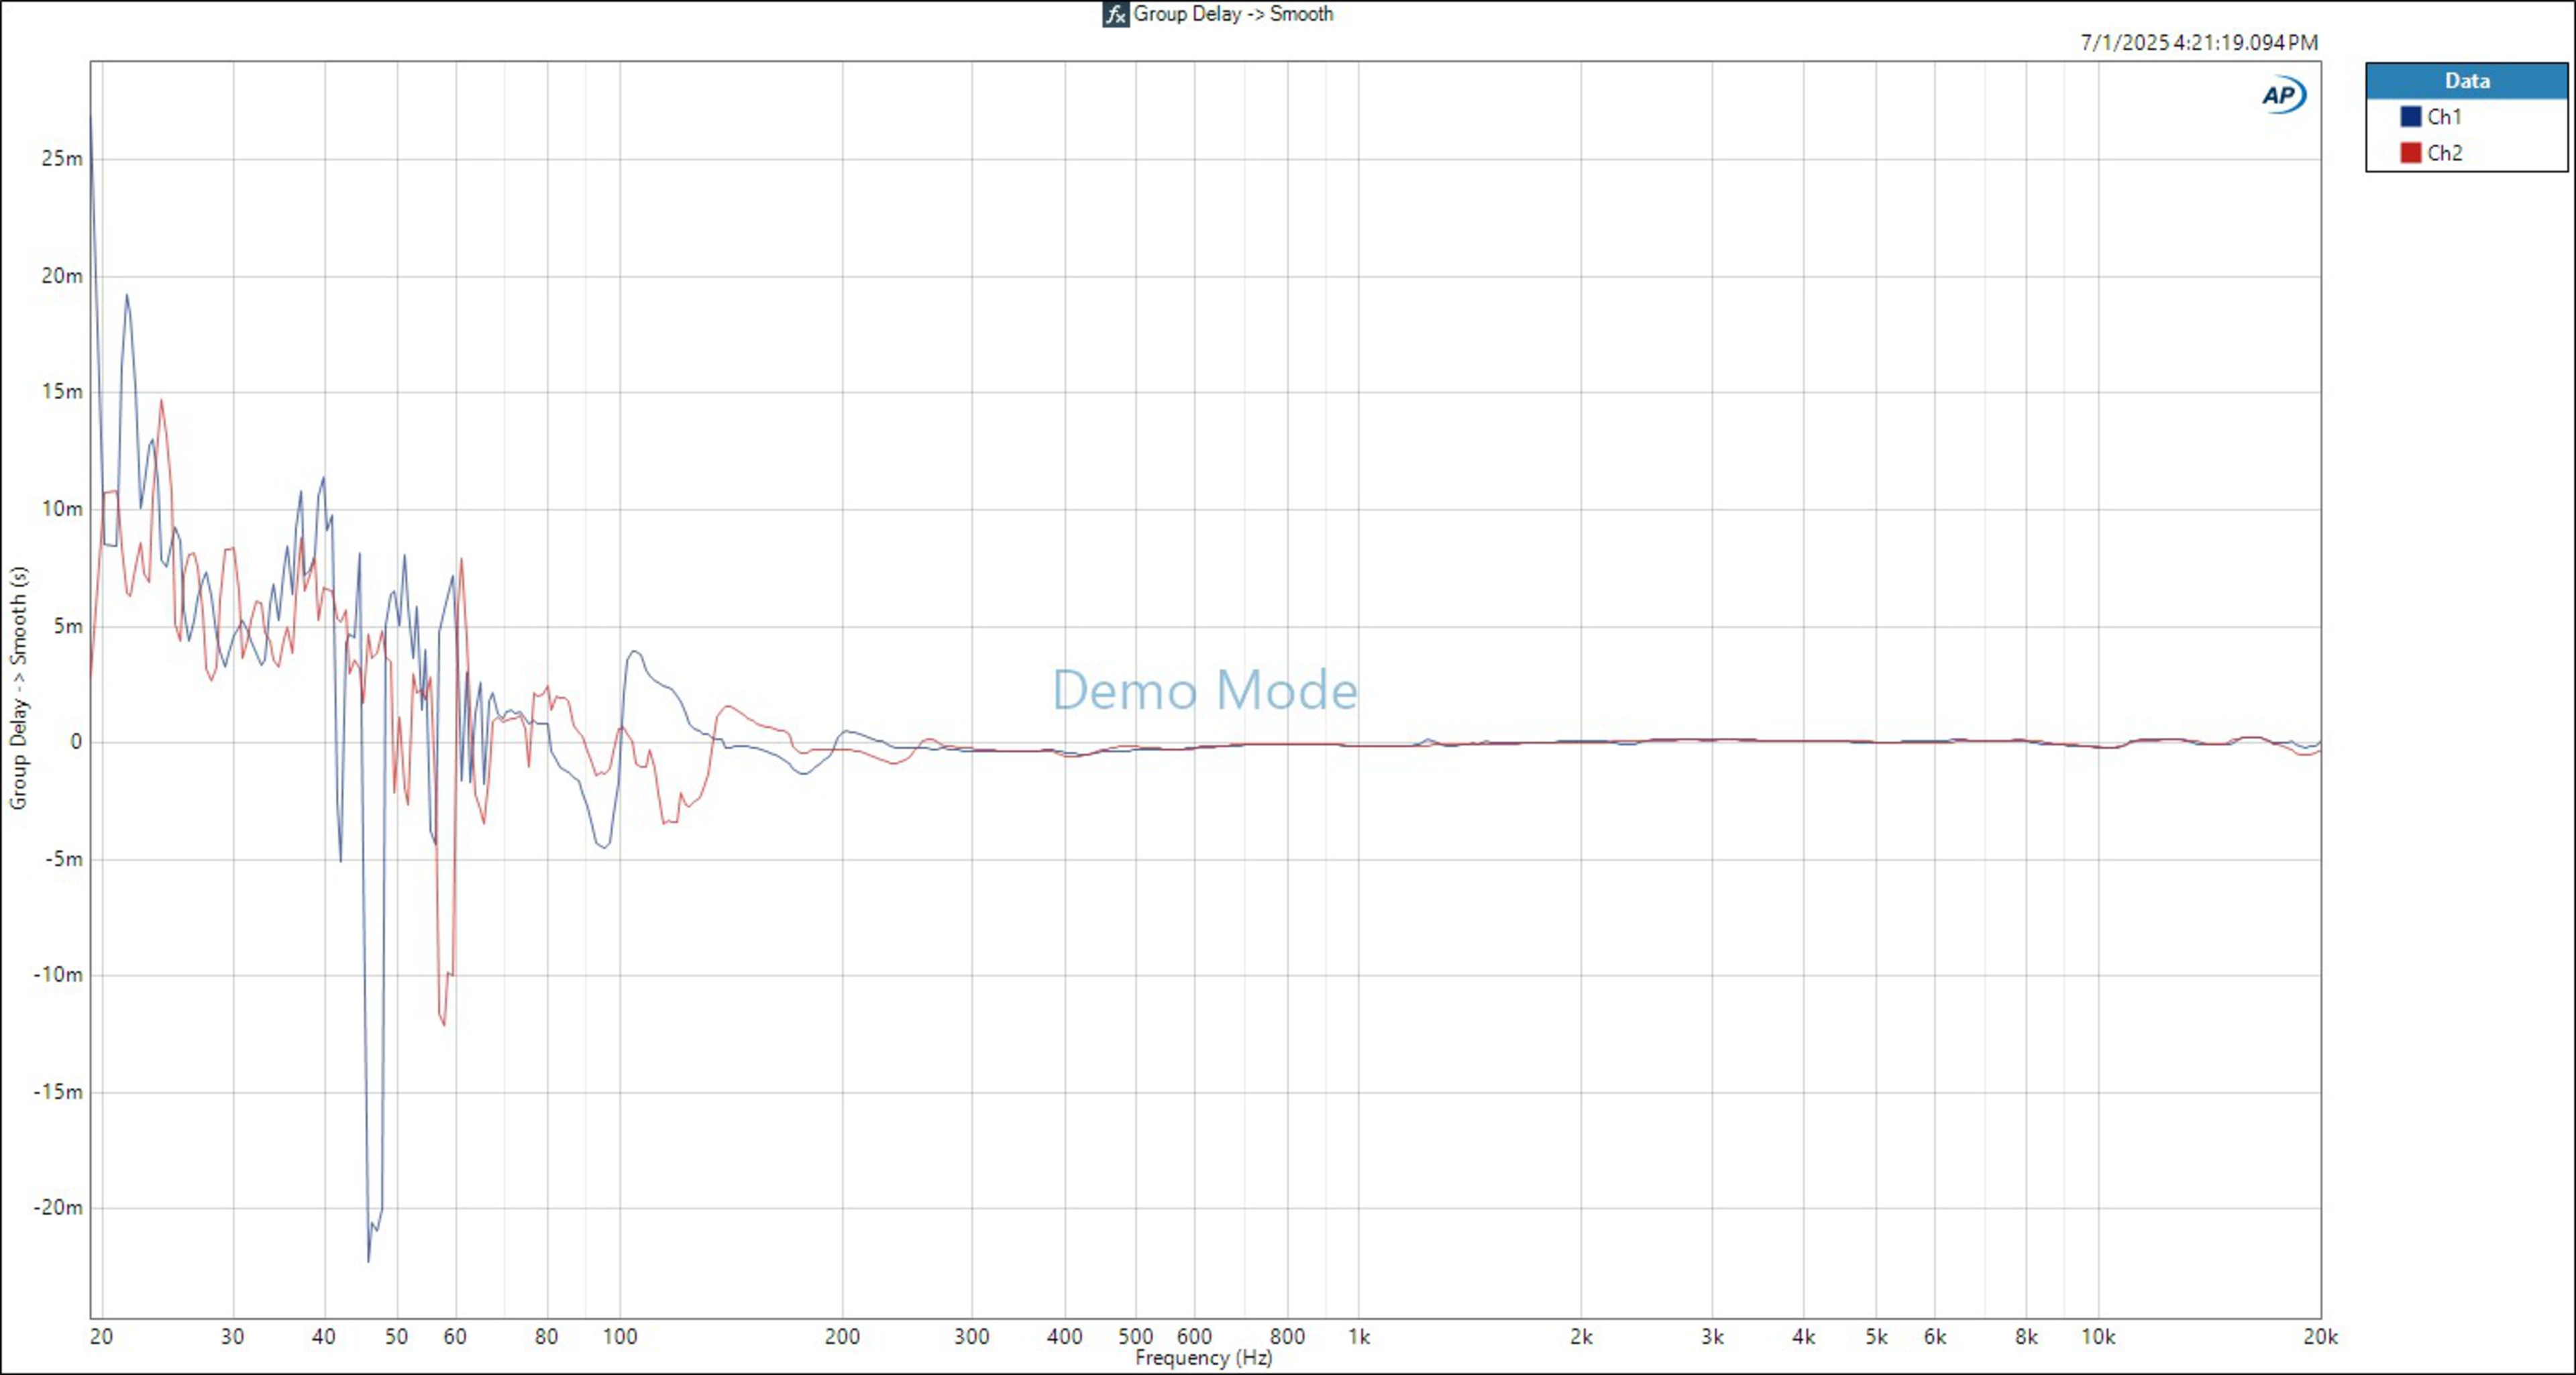Click the Frequency (Hz) axis title
The image size is (2576, 1375).
point(1203,1358)
